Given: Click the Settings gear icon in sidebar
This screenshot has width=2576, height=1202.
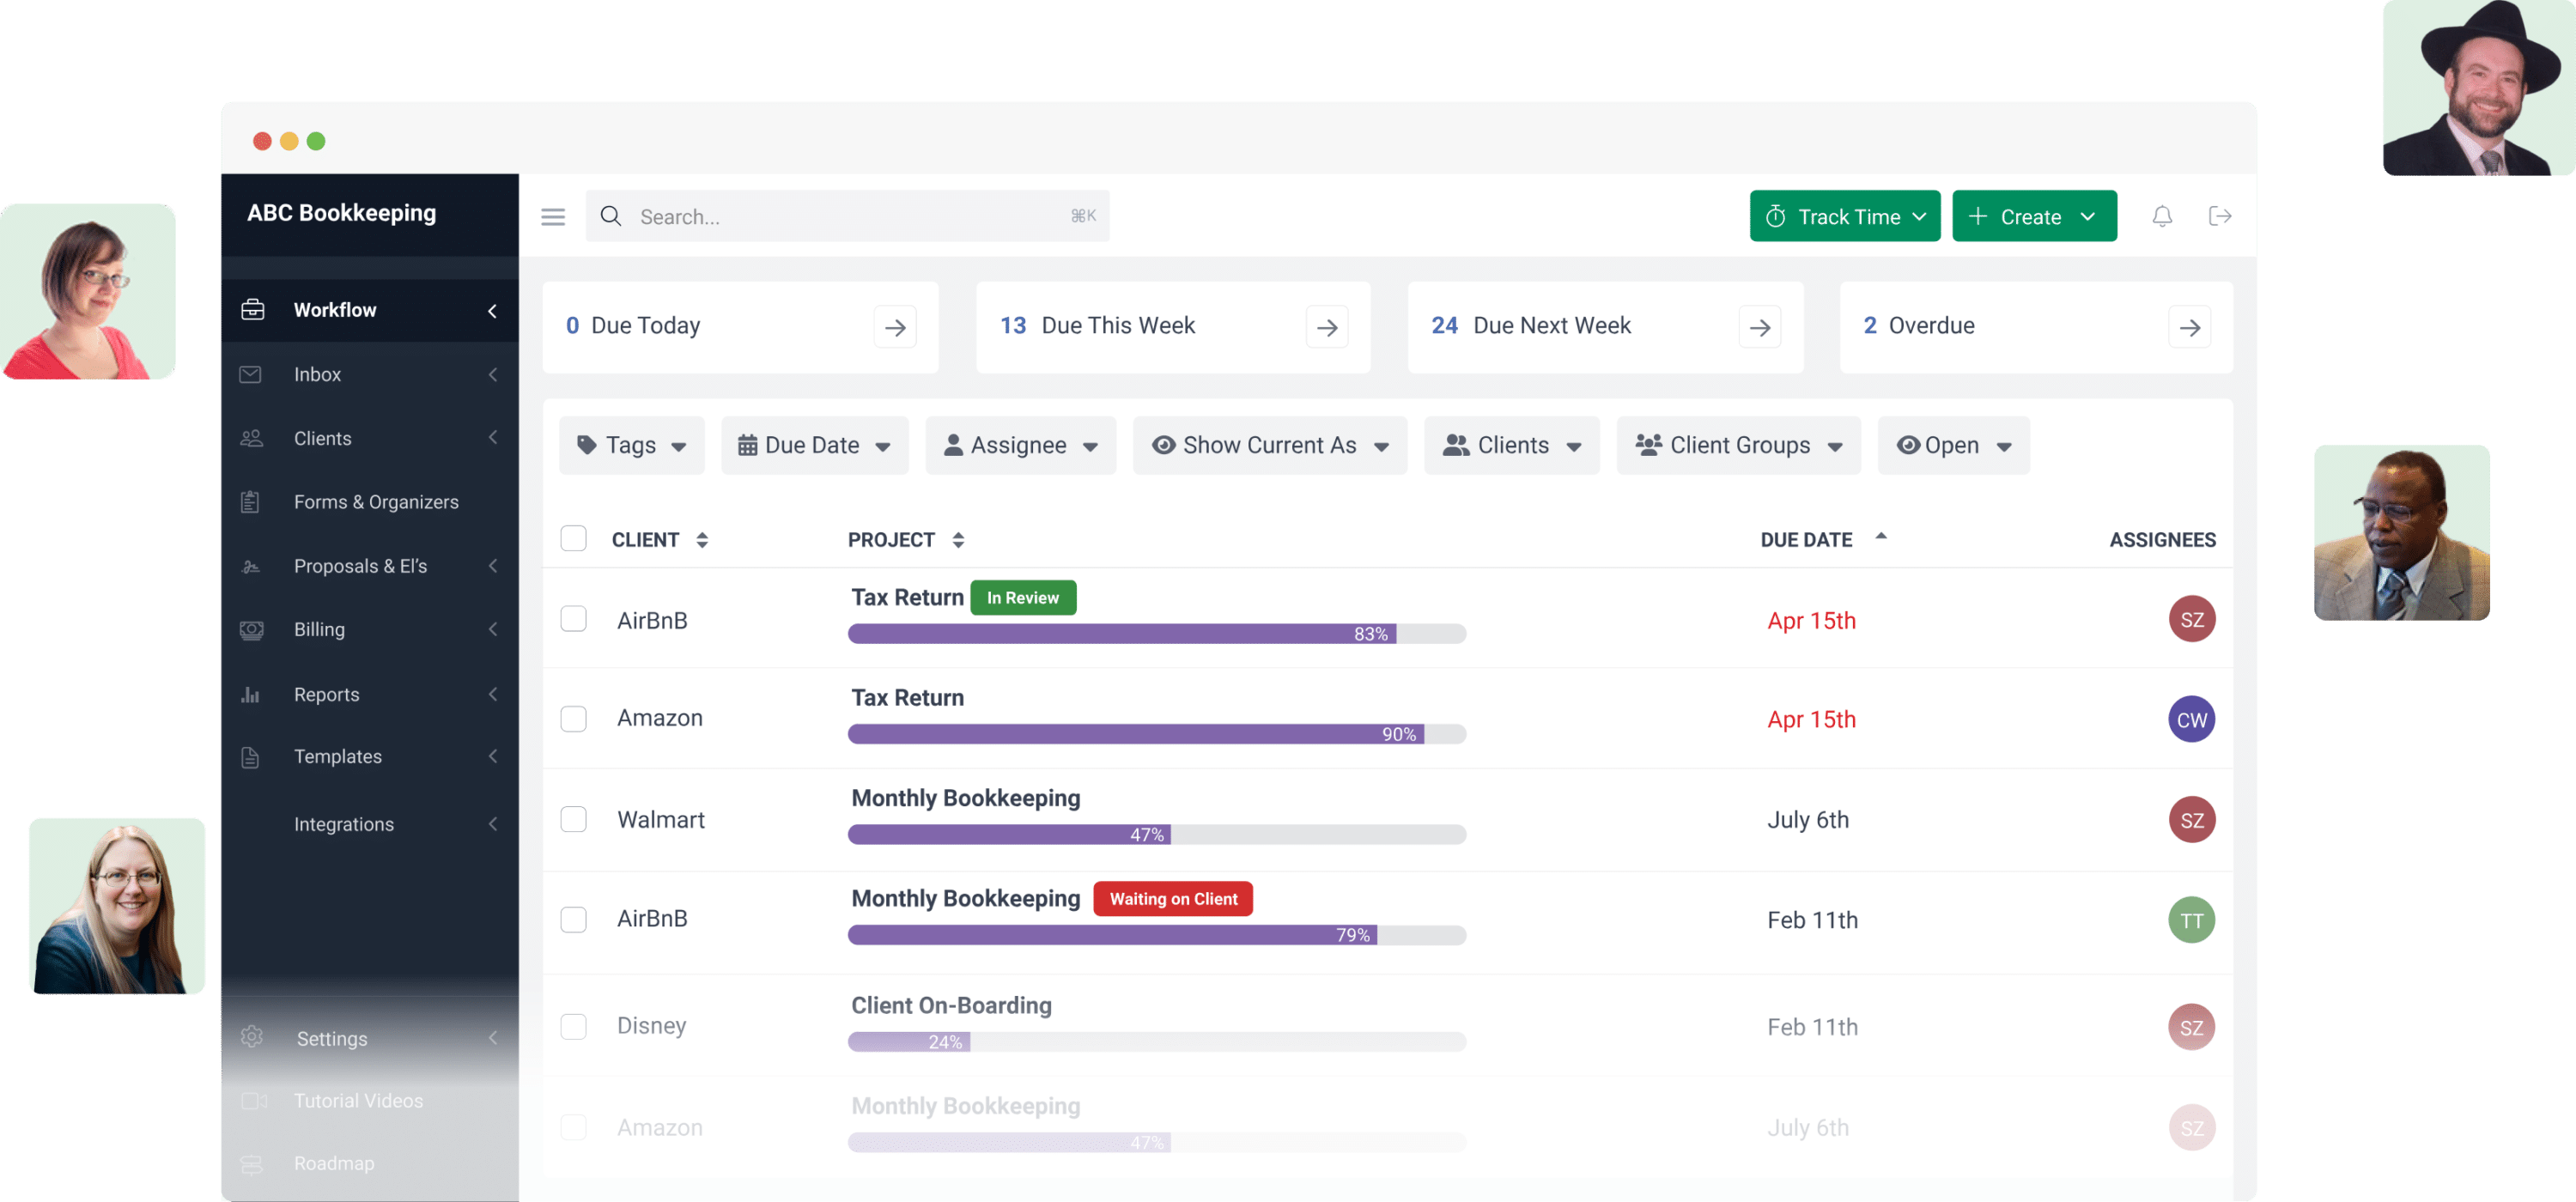Looking at the screenshot, I should point(252,1037).
